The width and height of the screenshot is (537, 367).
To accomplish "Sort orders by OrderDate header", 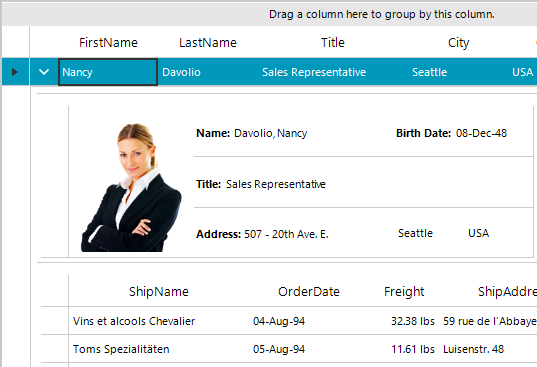I will [309, 291].
